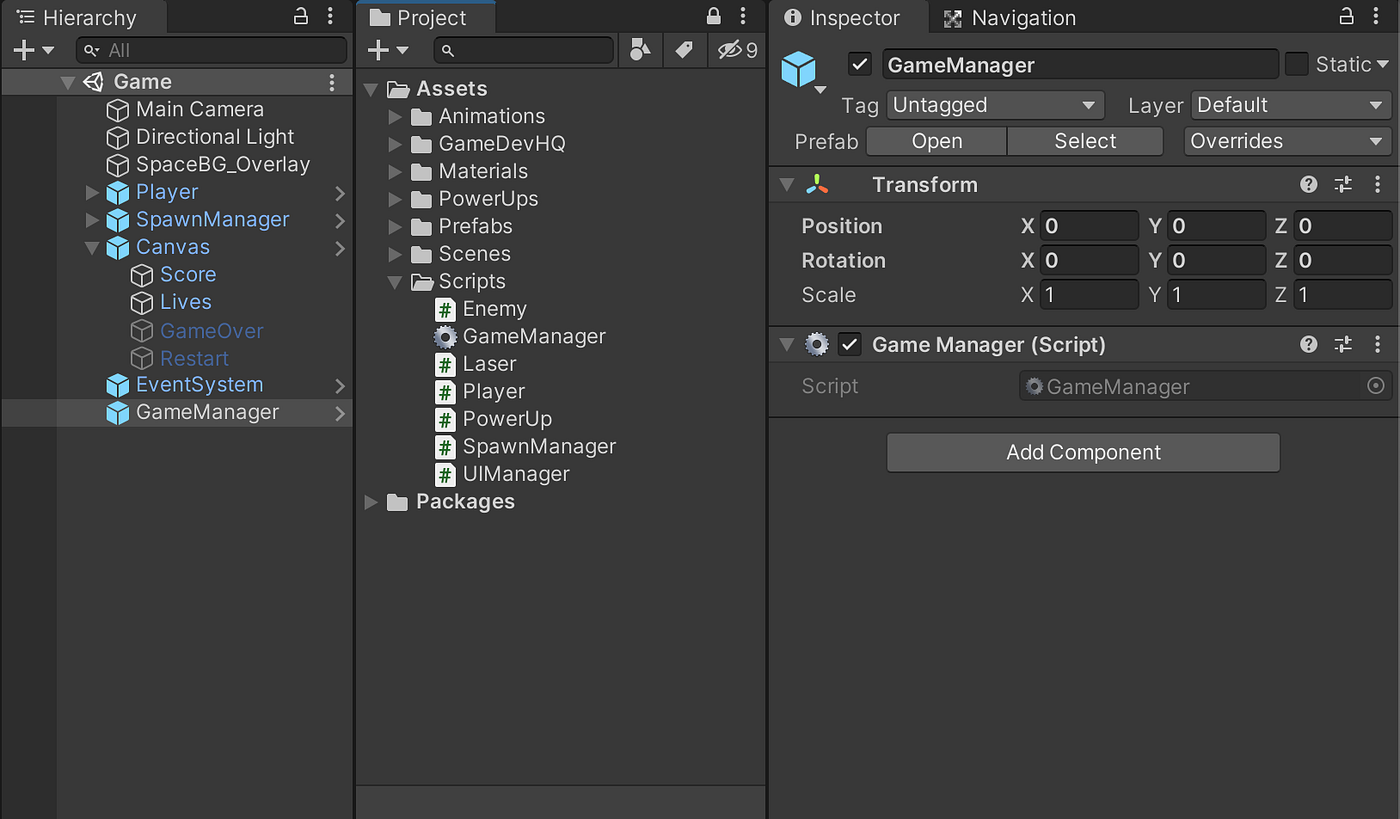This screenshot has width=1400, height=819.
Task: Open Transform help via question mark icon
Action: click(1308, 184)
